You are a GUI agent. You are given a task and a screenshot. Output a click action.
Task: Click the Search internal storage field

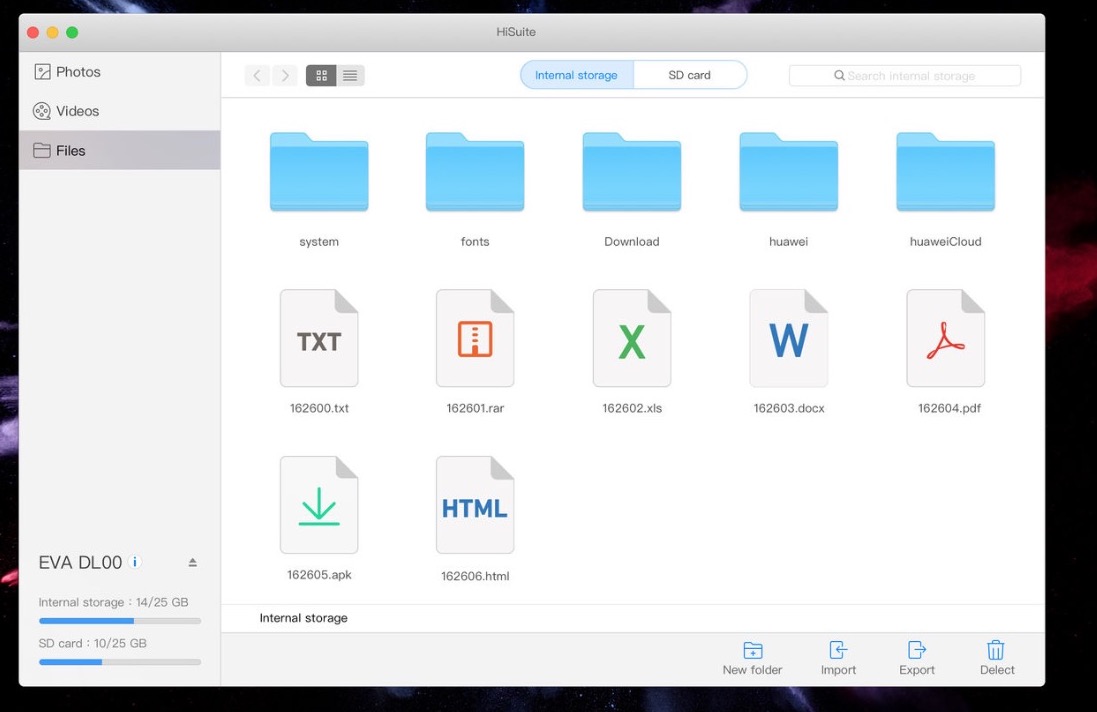point(905,76)
